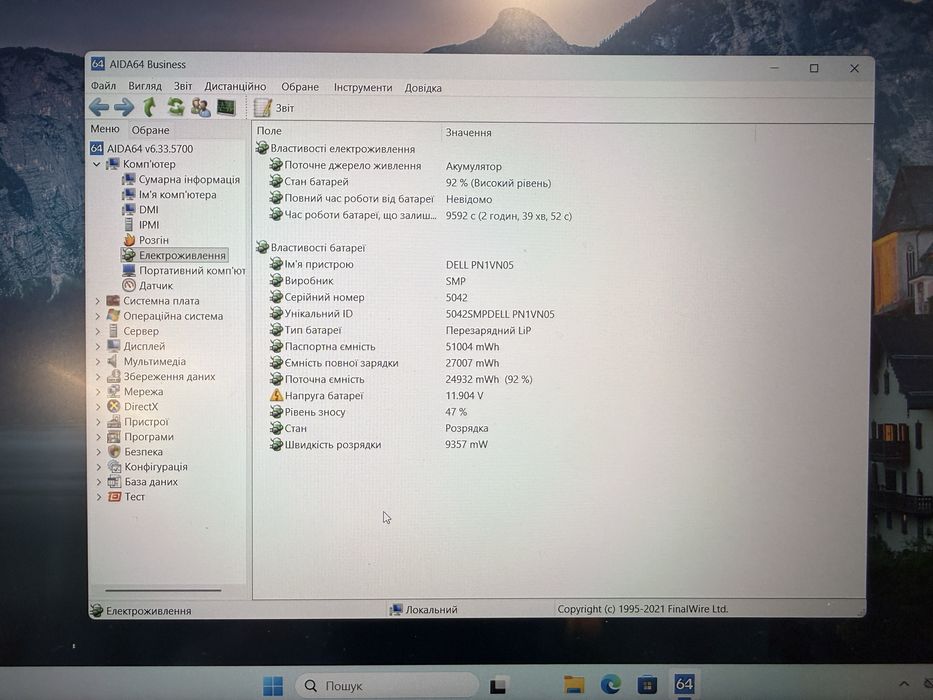933x700 pixels.
Task: Open the Файл menu
Action: pyautogui.click(x=103, y=86)
